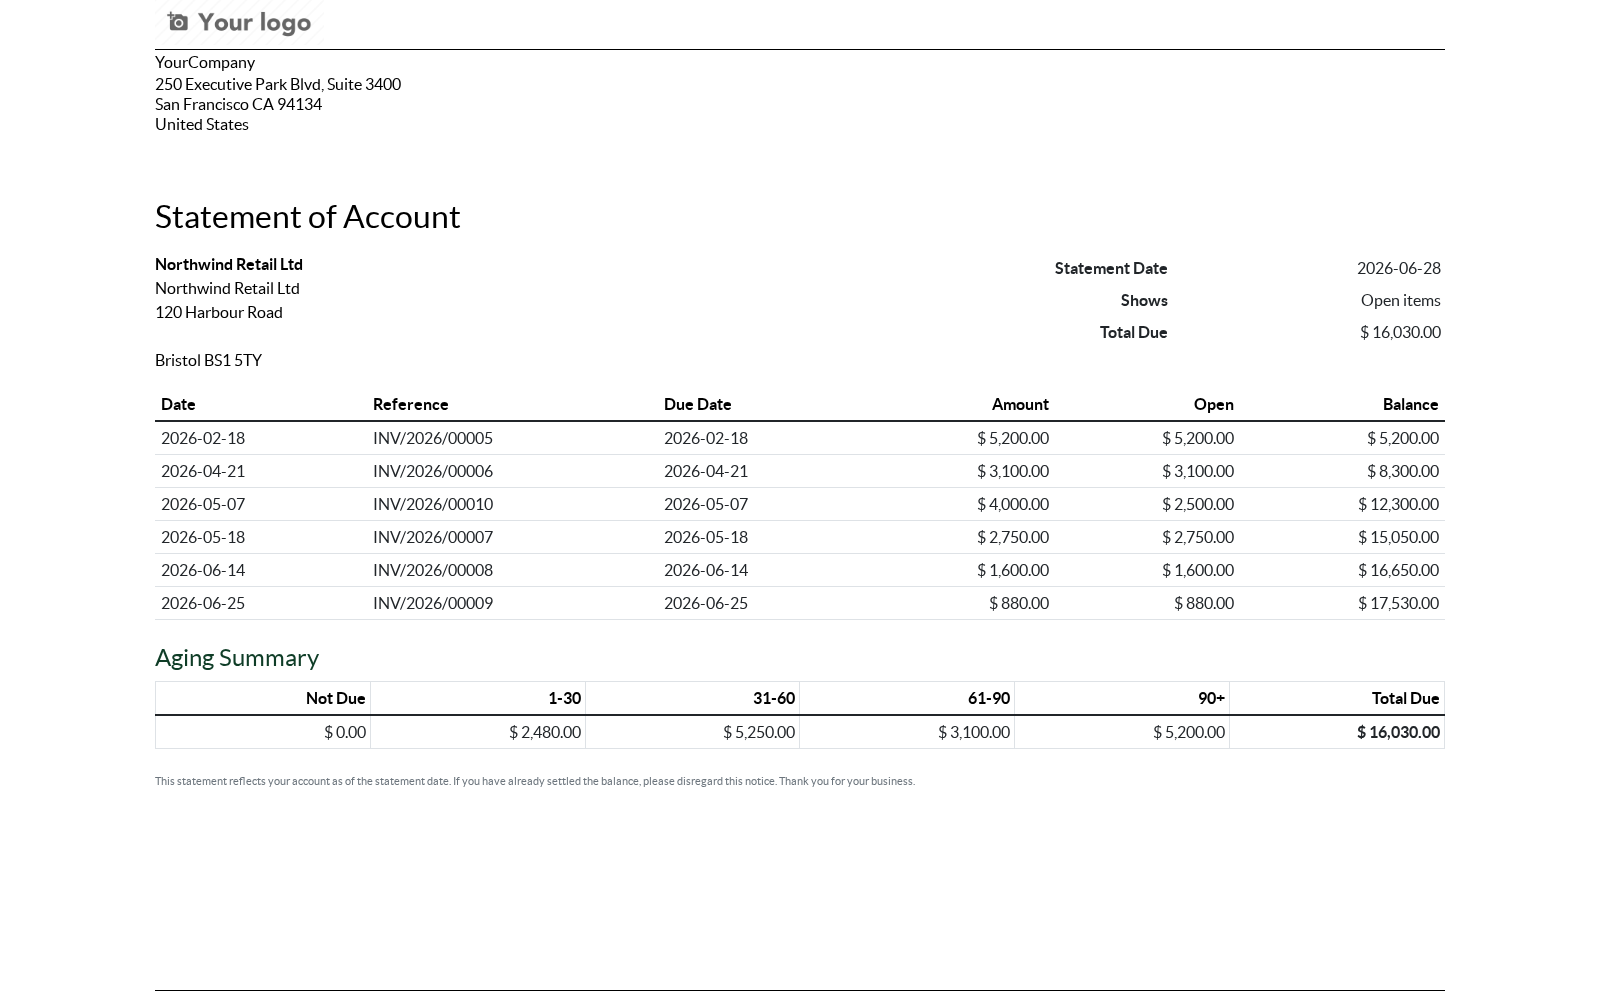The width and height of the screenshot is (1600, 1000).
Task: Click the $ 17,530.00 final balance
Action: [x=1398, y=603]
